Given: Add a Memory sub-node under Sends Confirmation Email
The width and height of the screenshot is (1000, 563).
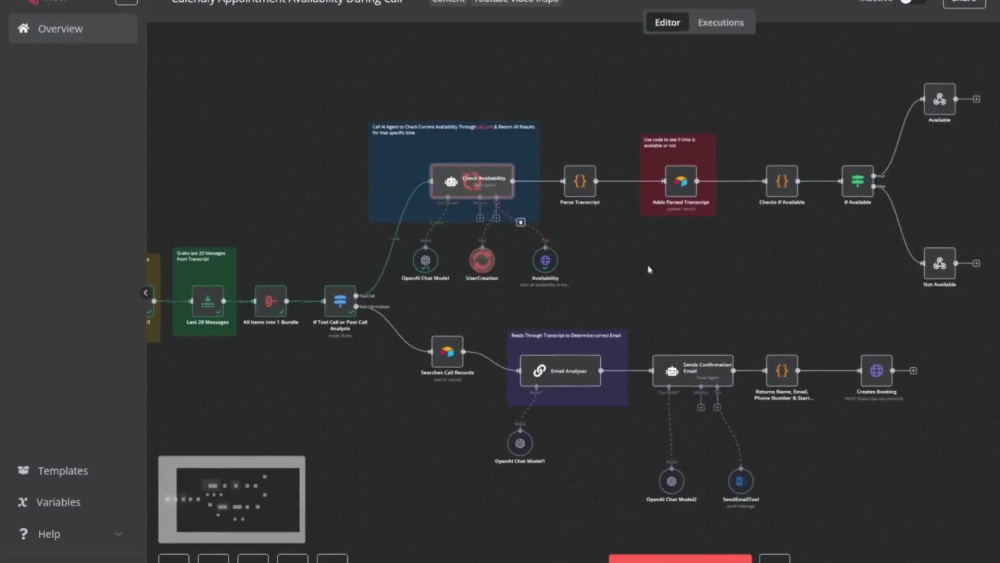Looking at the screenshot, I should [701, 407].
